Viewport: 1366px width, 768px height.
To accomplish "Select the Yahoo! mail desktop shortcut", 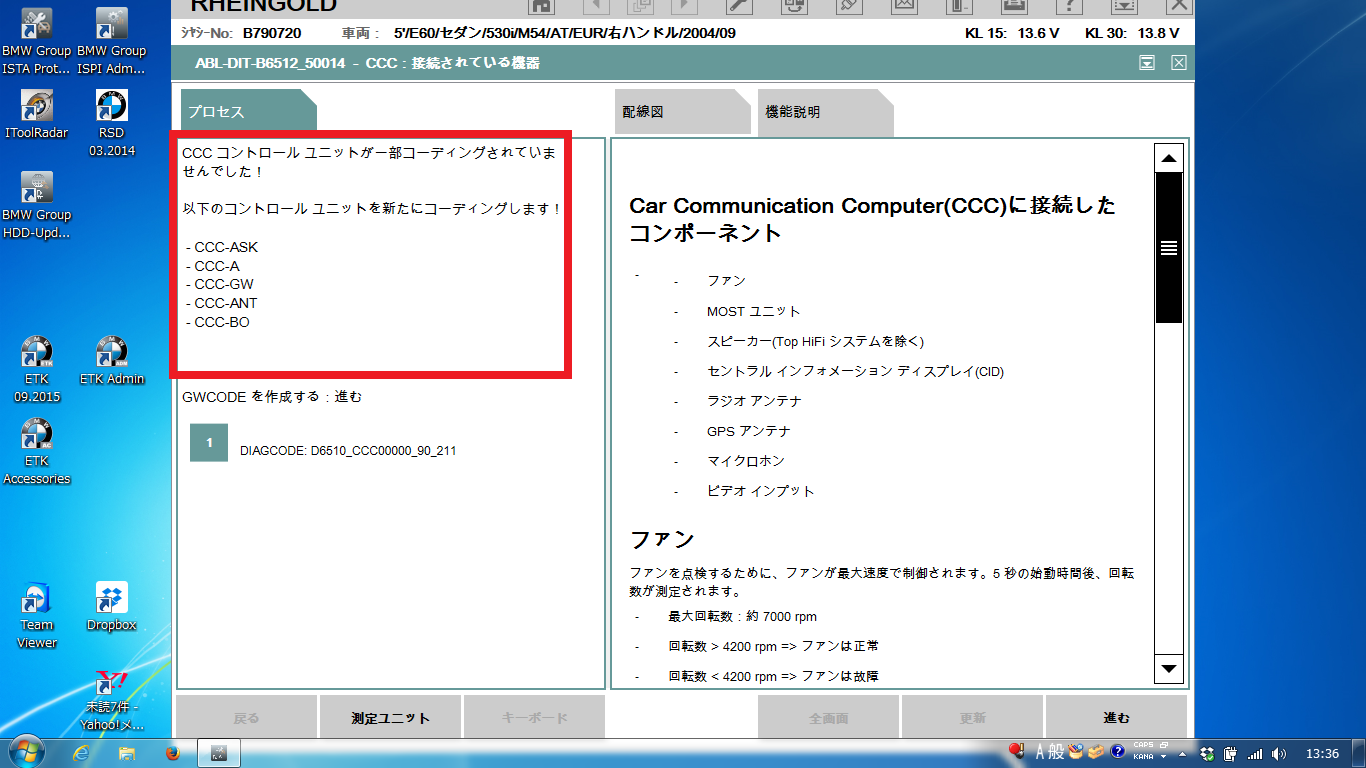I will pyautogui.click(x=111, y=700).
